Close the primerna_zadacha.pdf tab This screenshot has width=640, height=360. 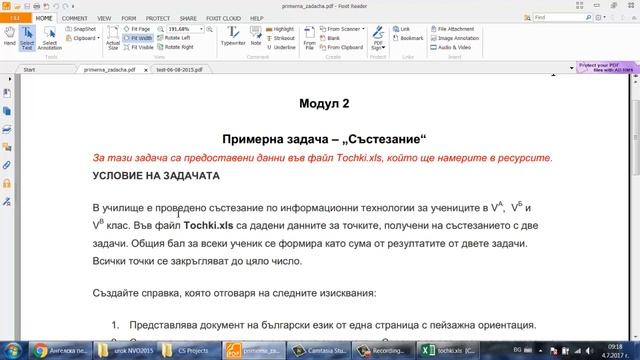[x=146, y=70]
